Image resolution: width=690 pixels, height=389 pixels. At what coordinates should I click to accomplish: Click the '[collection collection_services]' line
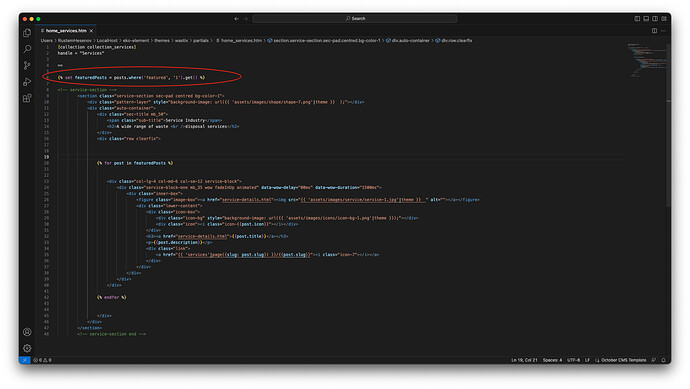(x=97, y=47)
